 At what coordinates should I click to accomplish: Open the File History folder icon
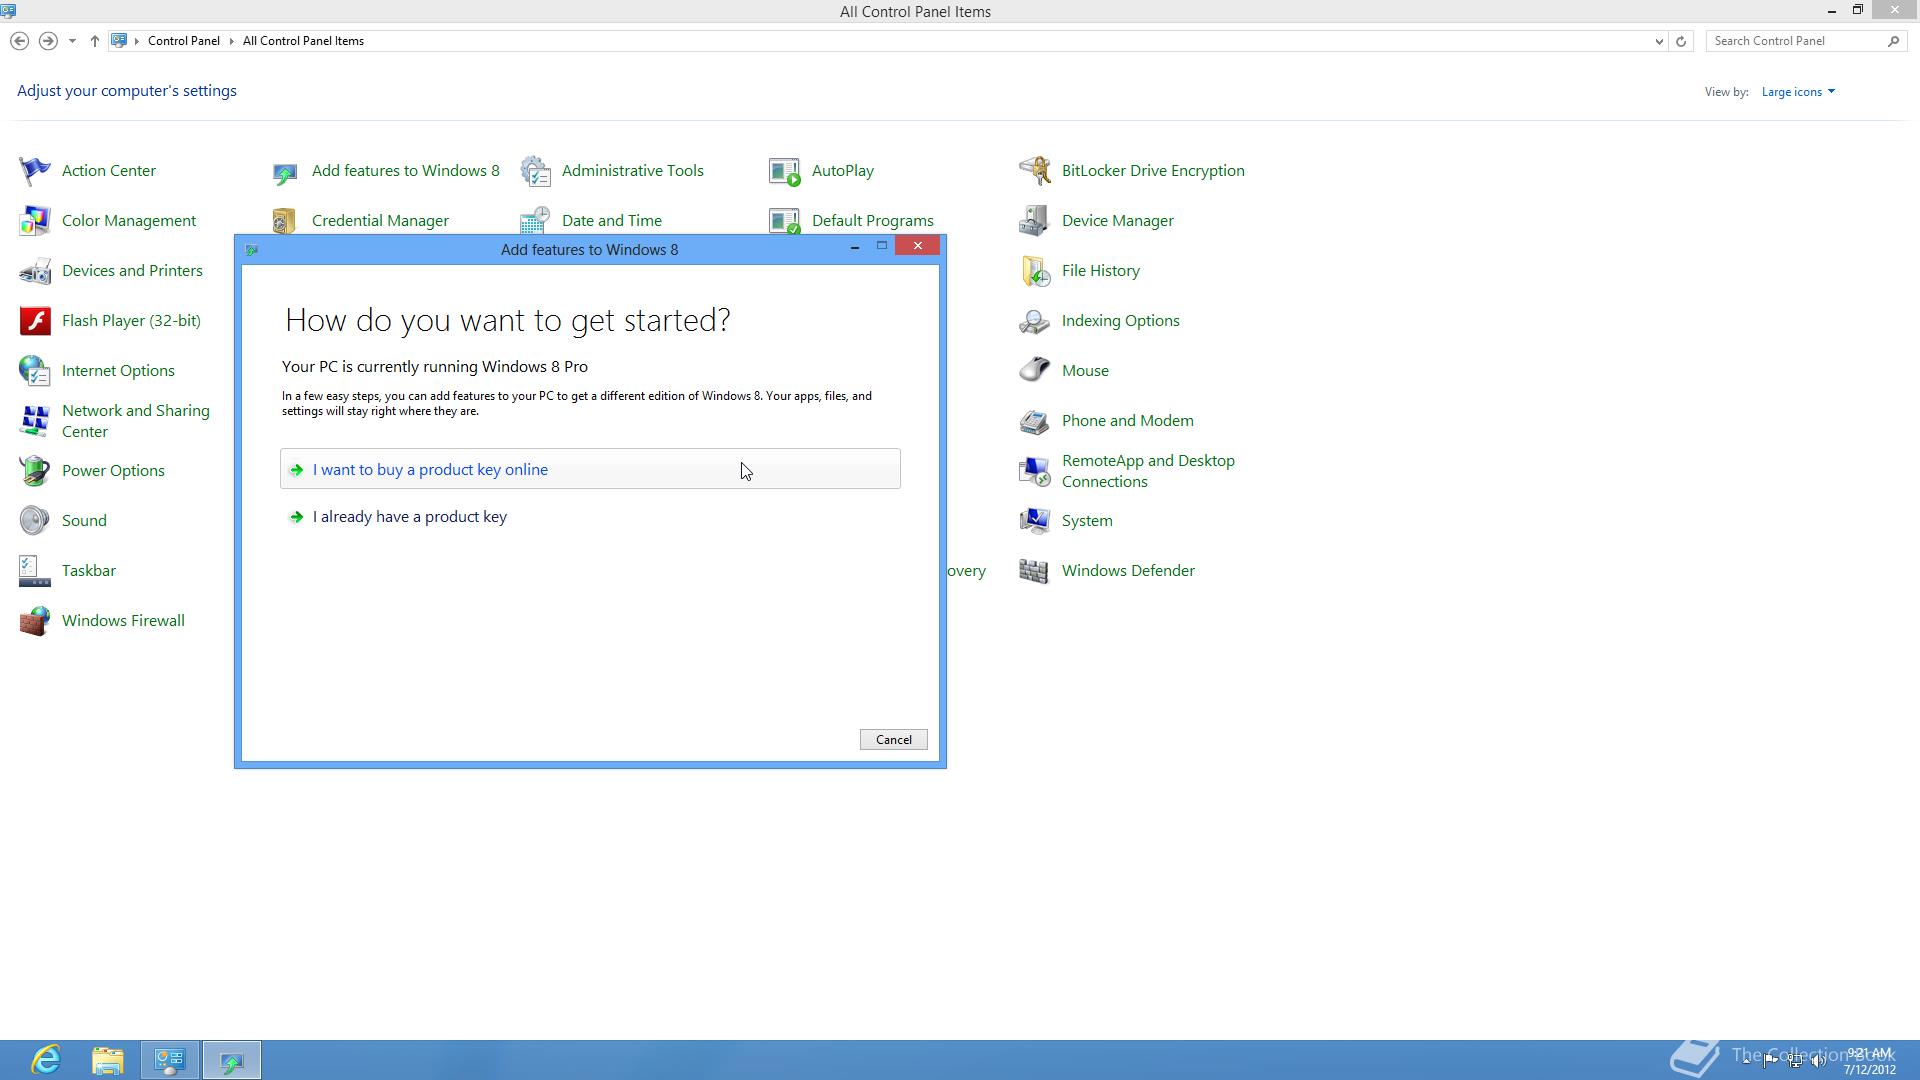pyautogui.click(x=1035, y=271)
